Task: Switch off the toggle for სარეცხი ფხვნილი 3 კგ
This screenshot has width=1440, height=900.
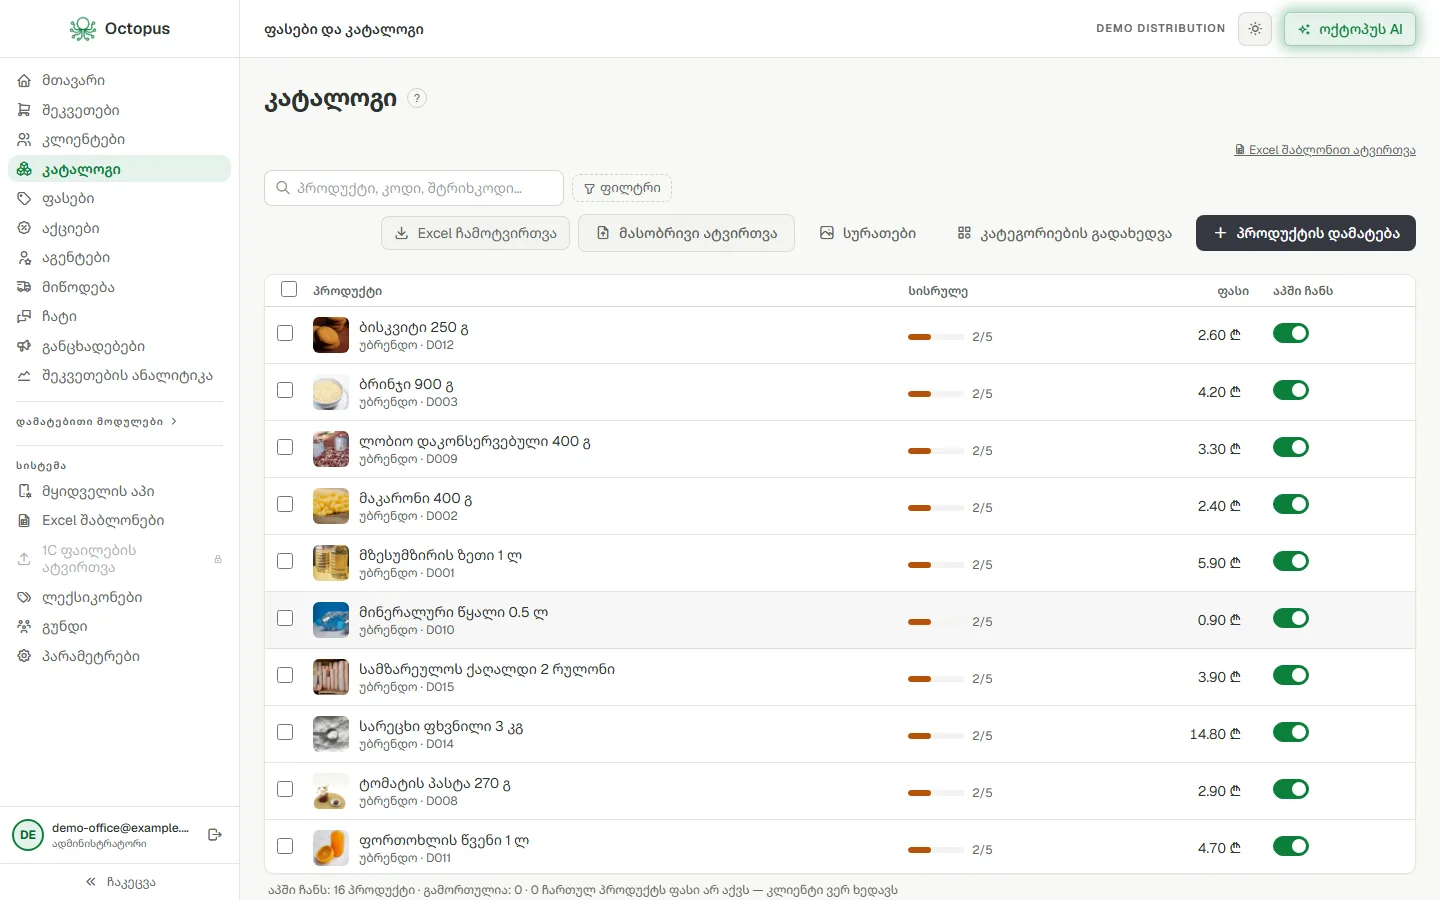Action: 1291,732
